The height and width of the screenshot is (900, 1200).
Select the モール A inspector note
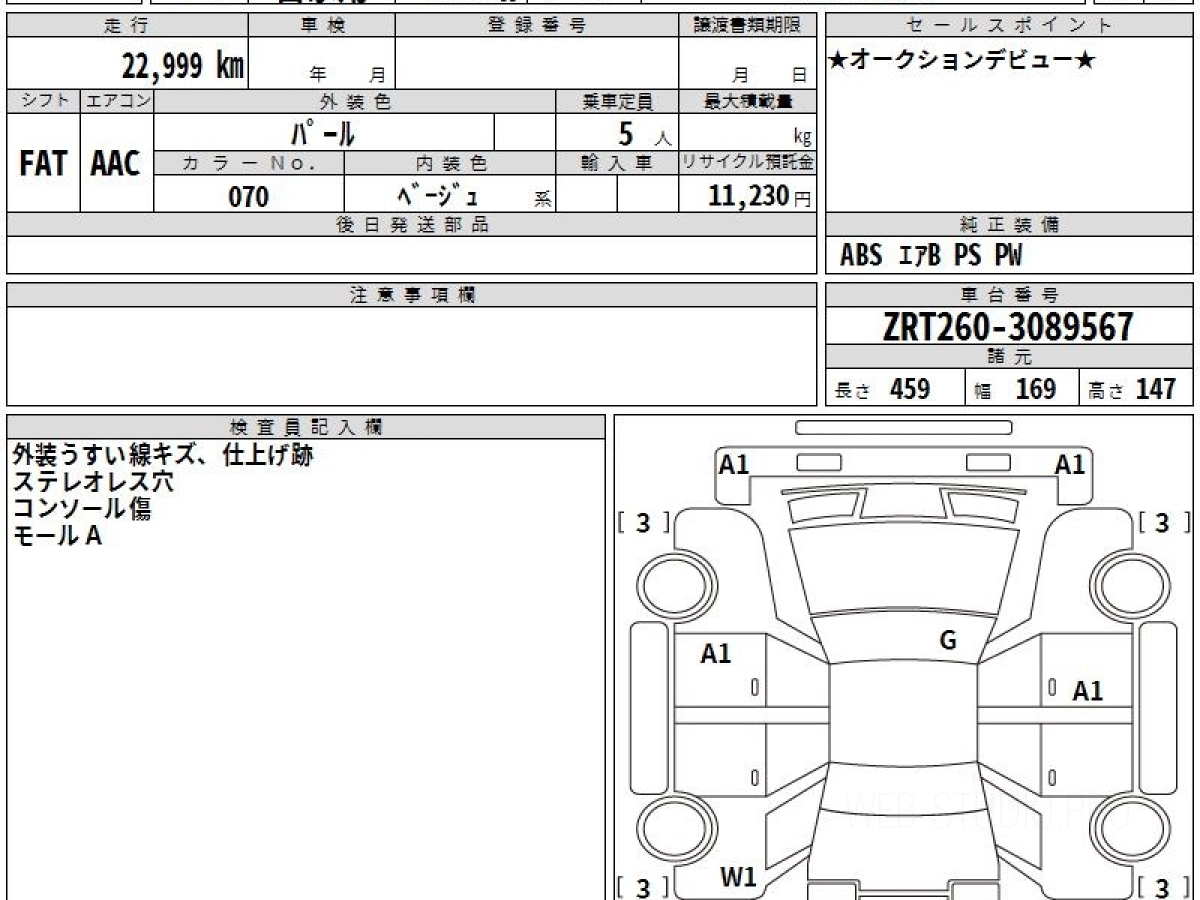[x=57, y=535]
